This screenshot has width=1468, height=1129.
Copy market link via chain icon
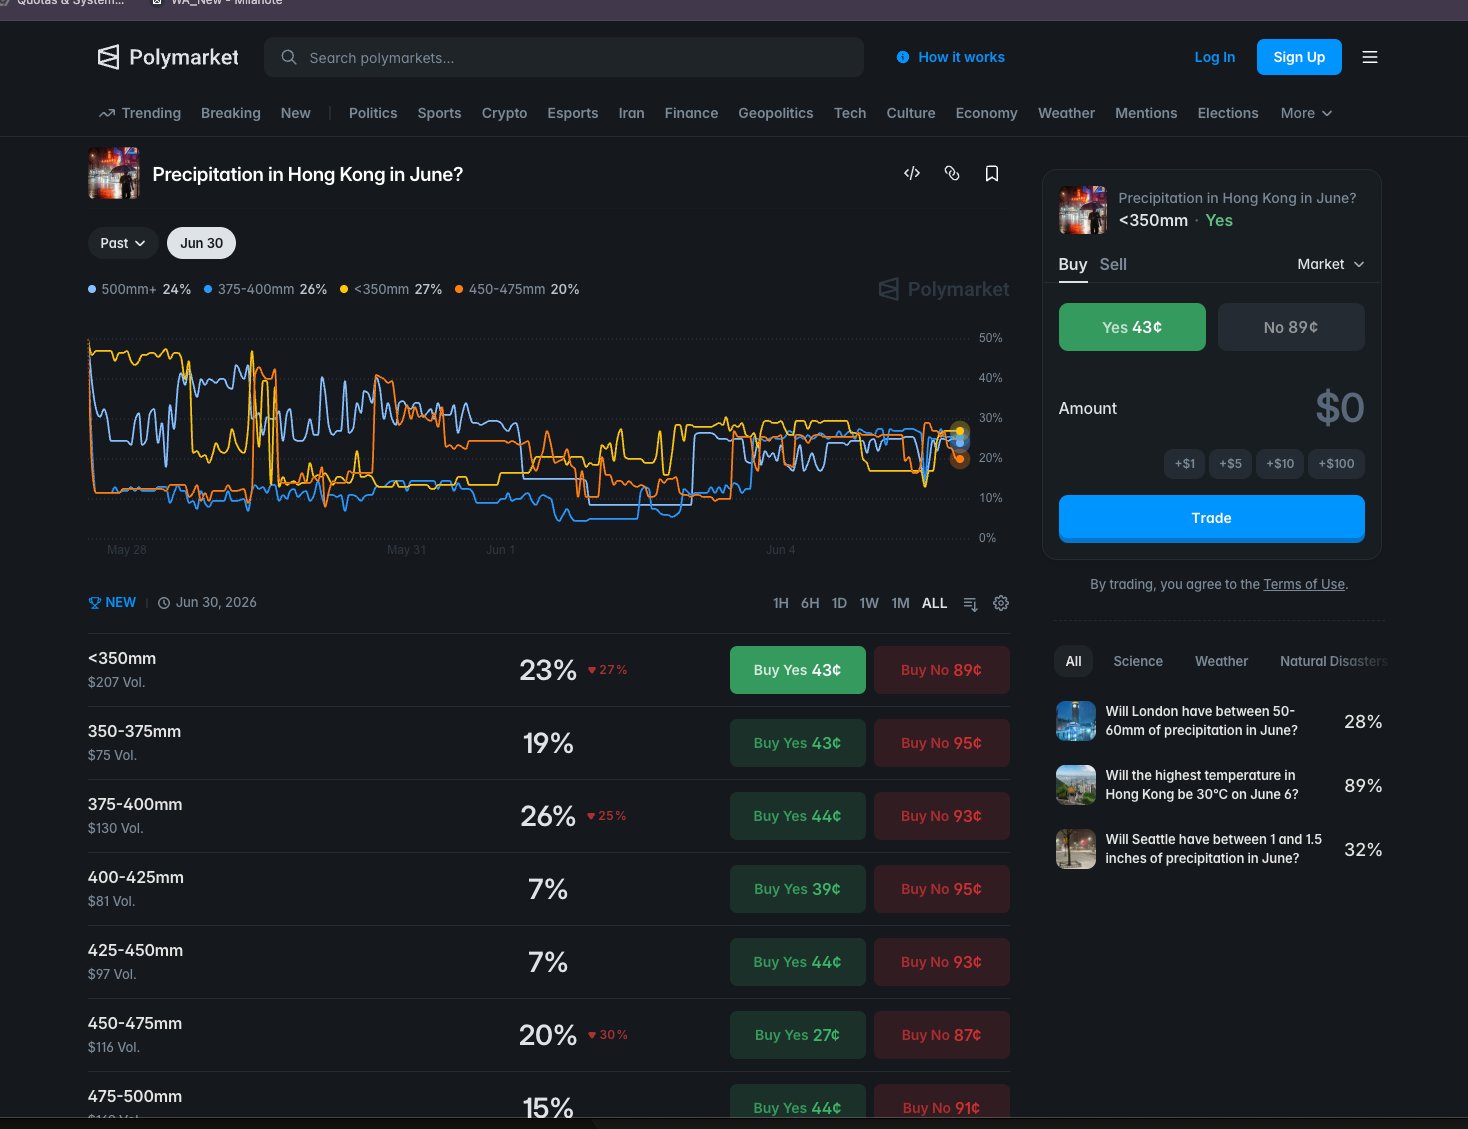click(952, 173)
